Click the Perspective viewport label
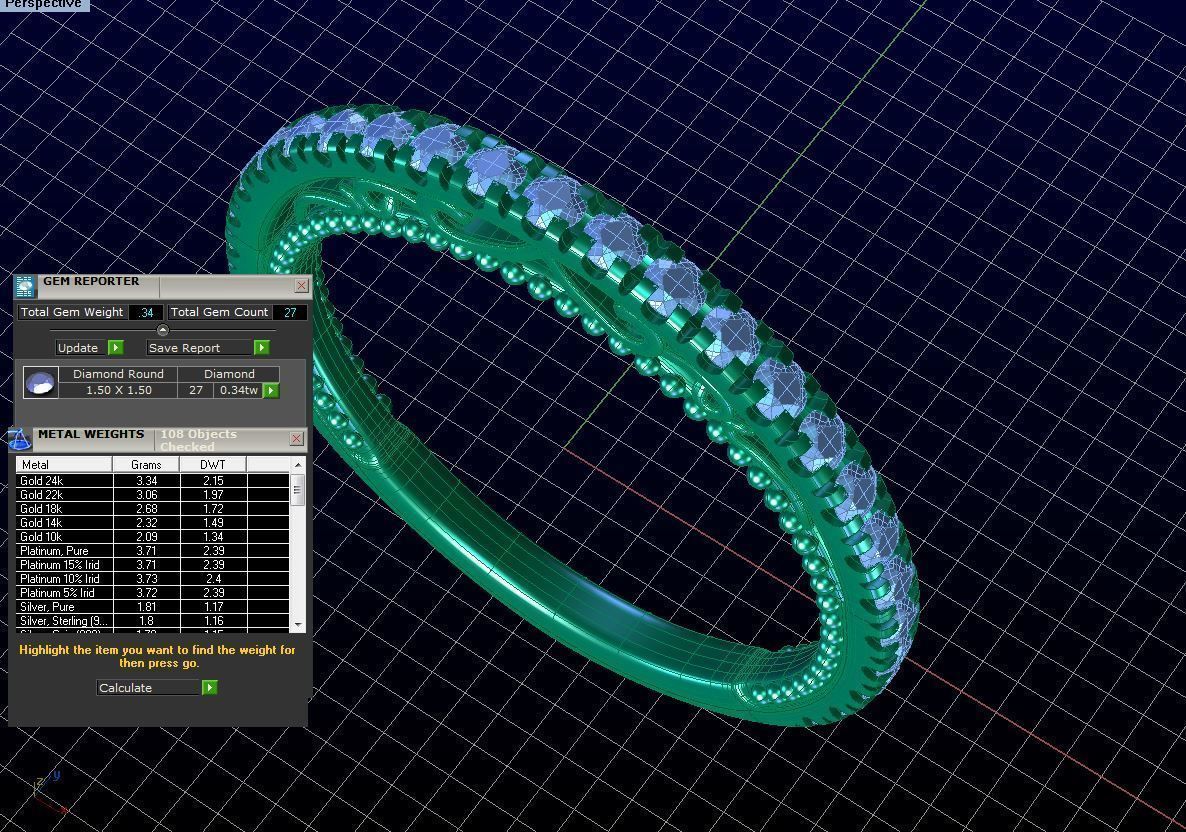The width and height of the screenshot is (1186, 832). [43, 5]
